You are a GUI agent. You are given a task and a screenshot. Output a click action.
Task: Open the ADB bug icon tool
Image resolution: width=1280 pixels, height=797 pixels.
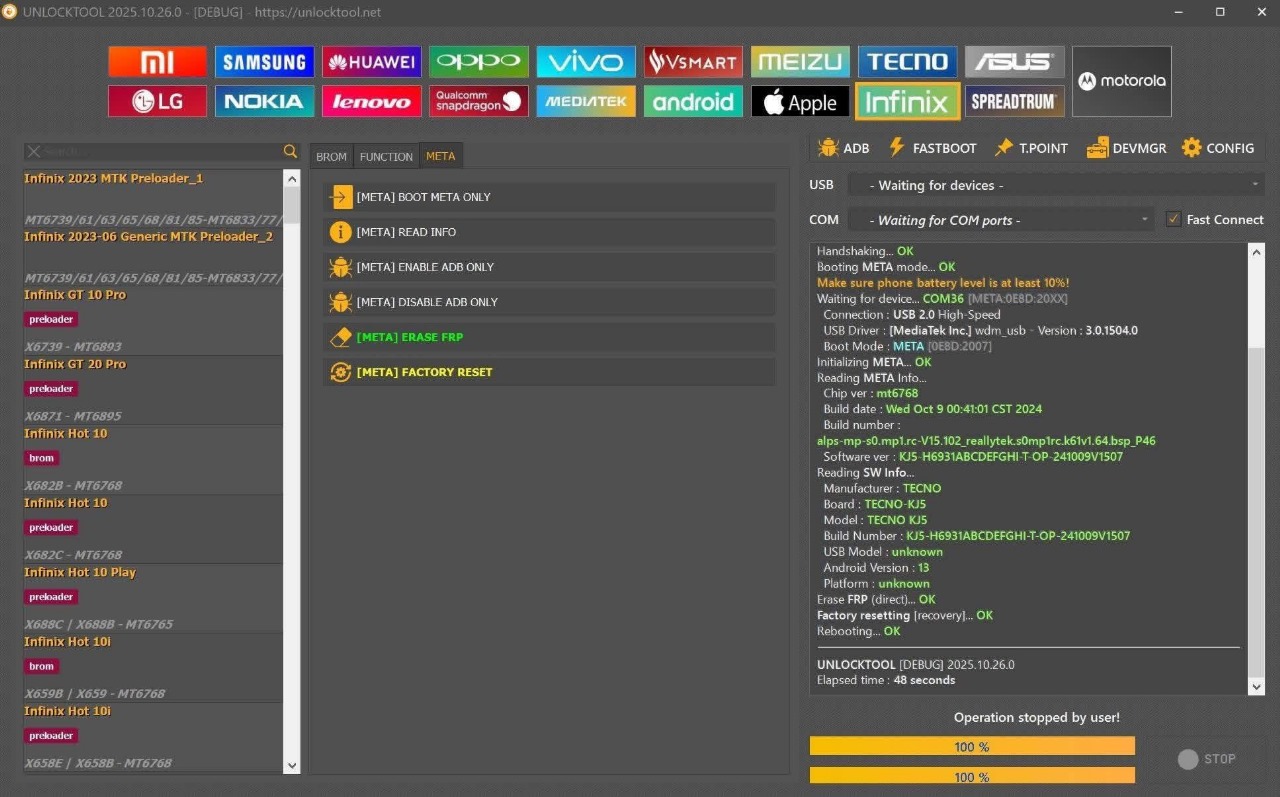[843, 148]
